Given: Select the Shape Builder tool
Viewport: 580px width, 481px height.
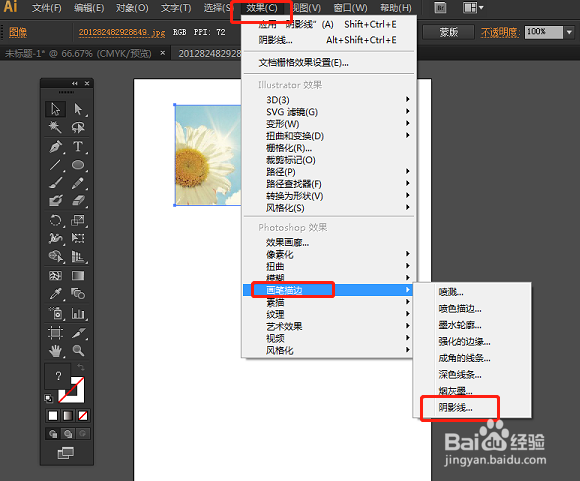Looking at the screenshot, I should point(55,256).
